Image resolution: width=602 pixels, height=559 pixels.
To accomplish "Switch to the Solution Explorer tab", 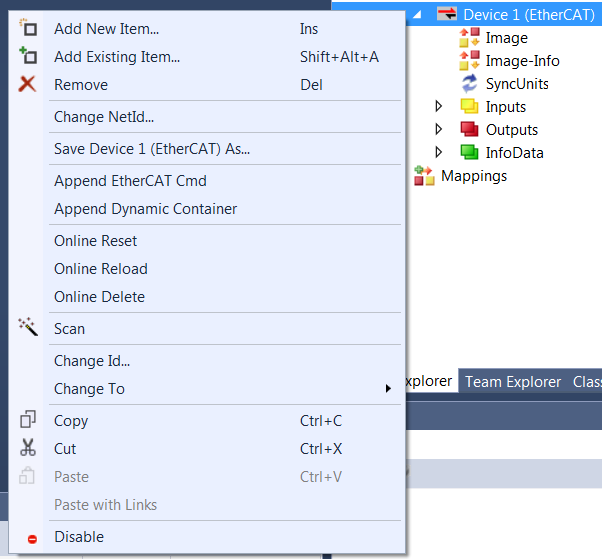I will click(432, 381).
